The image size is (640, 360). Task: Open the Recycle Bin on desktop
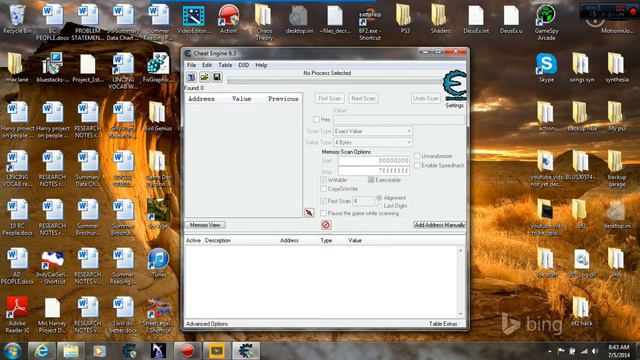click(x=17, y=20)
